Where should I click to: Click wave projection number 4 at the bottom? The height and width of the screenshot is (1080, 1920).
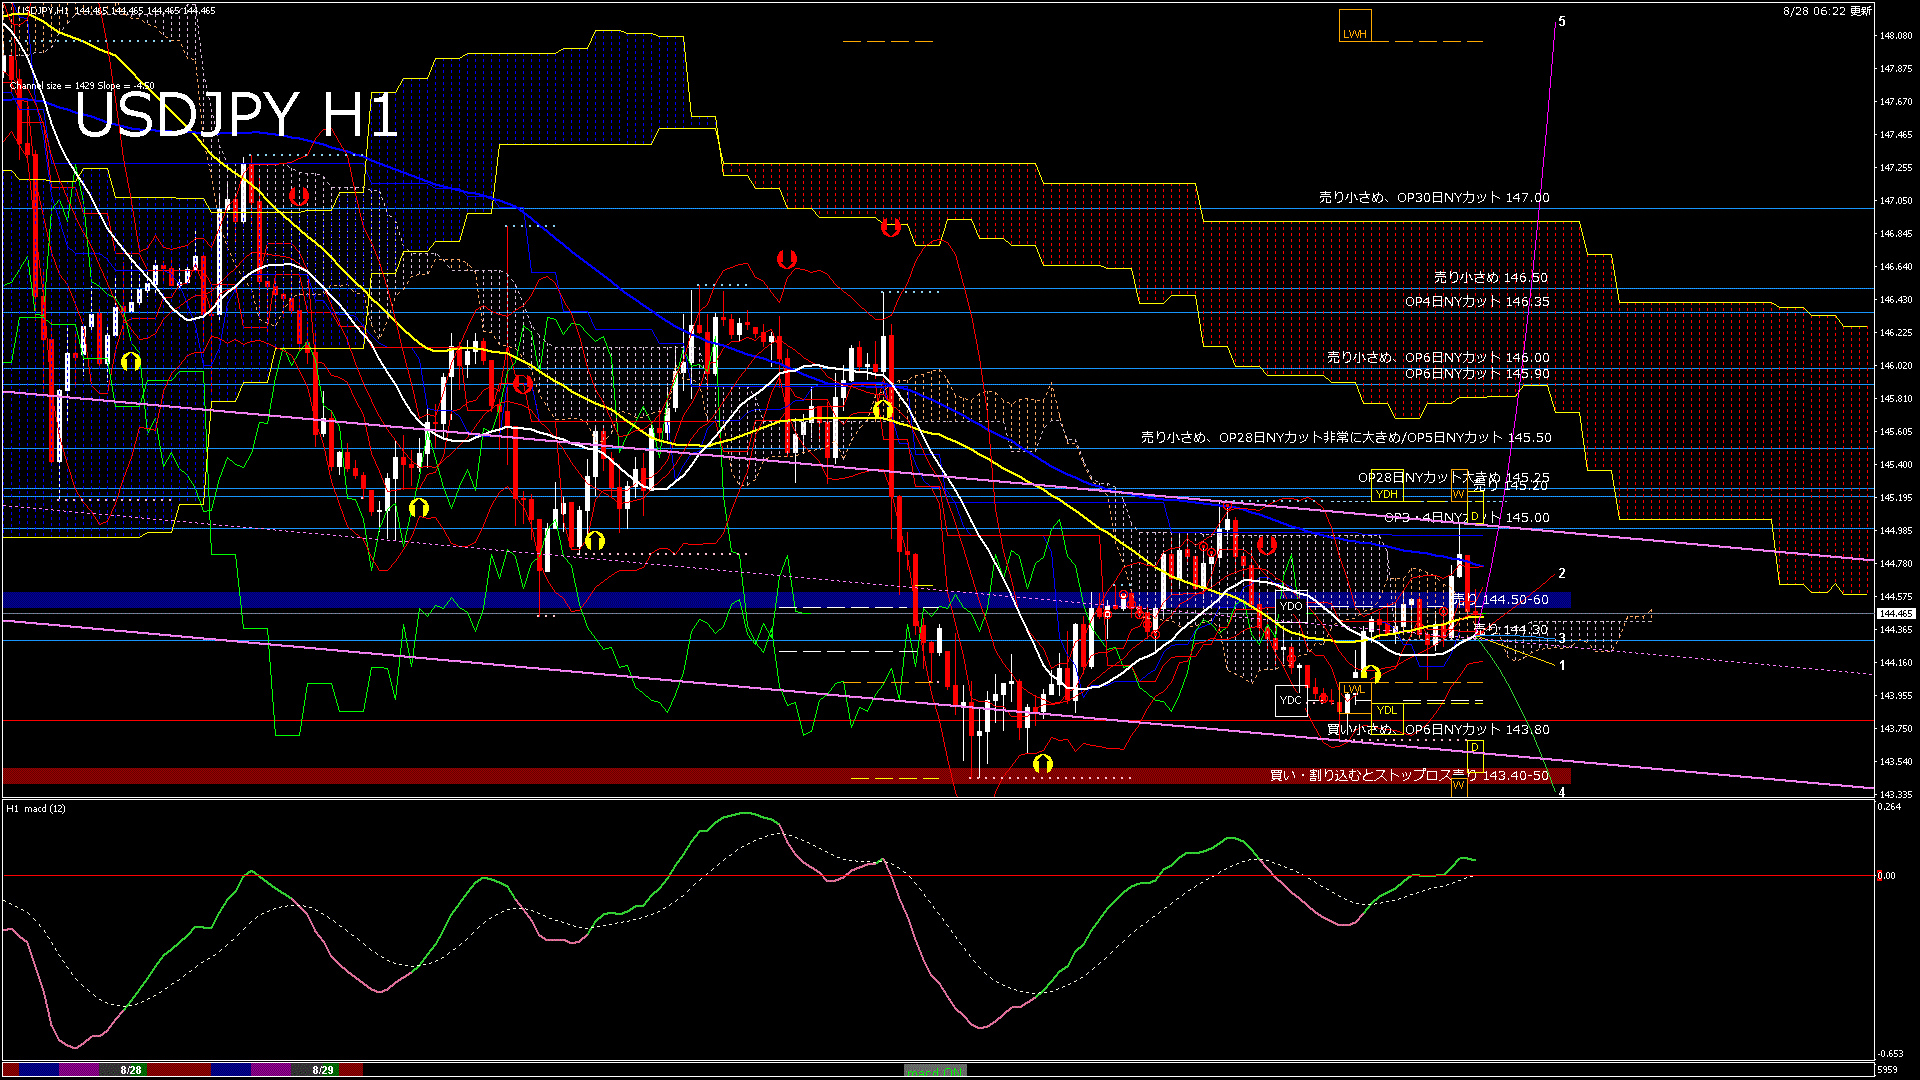coord(1562,792)
